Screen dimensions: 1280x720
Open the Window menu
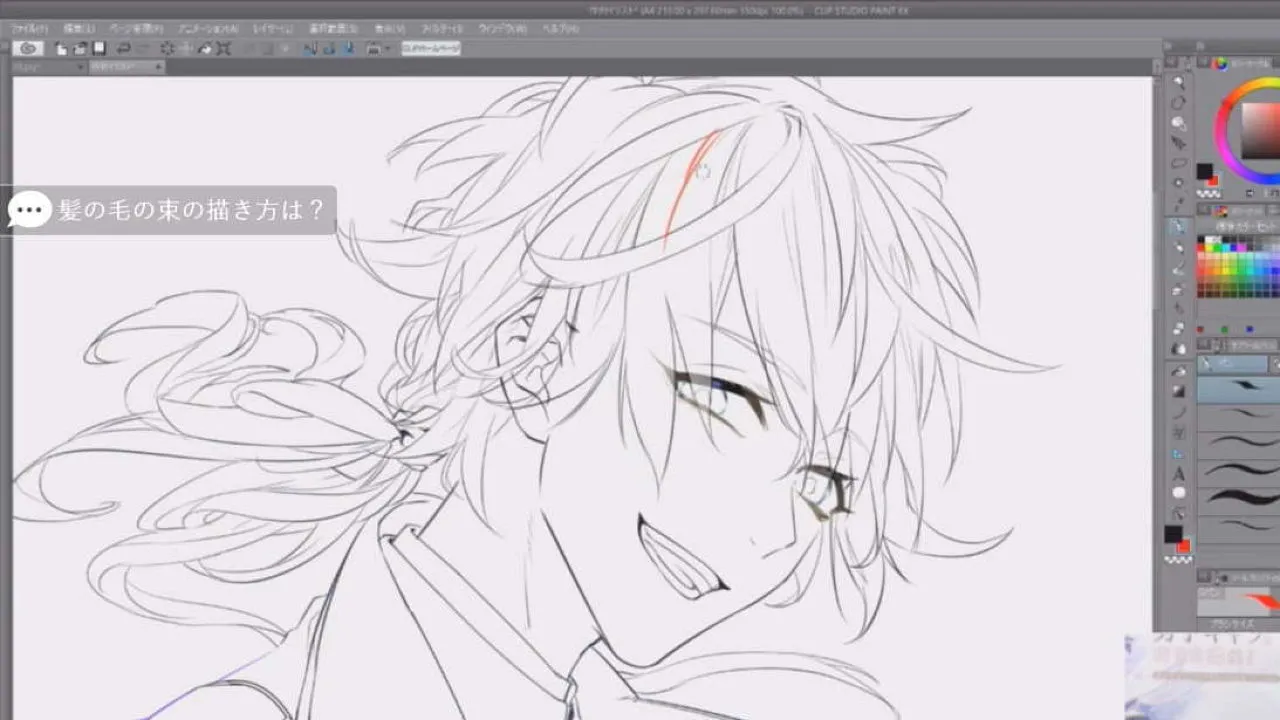point(502,29)
